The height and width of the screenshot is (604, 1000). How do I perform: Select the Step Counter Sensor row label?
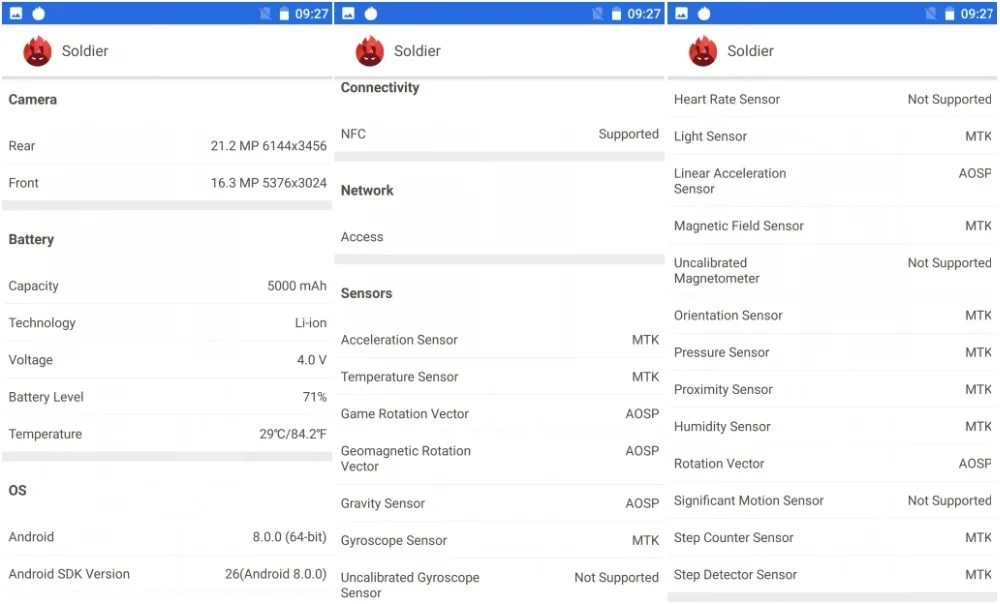(733, 538)
